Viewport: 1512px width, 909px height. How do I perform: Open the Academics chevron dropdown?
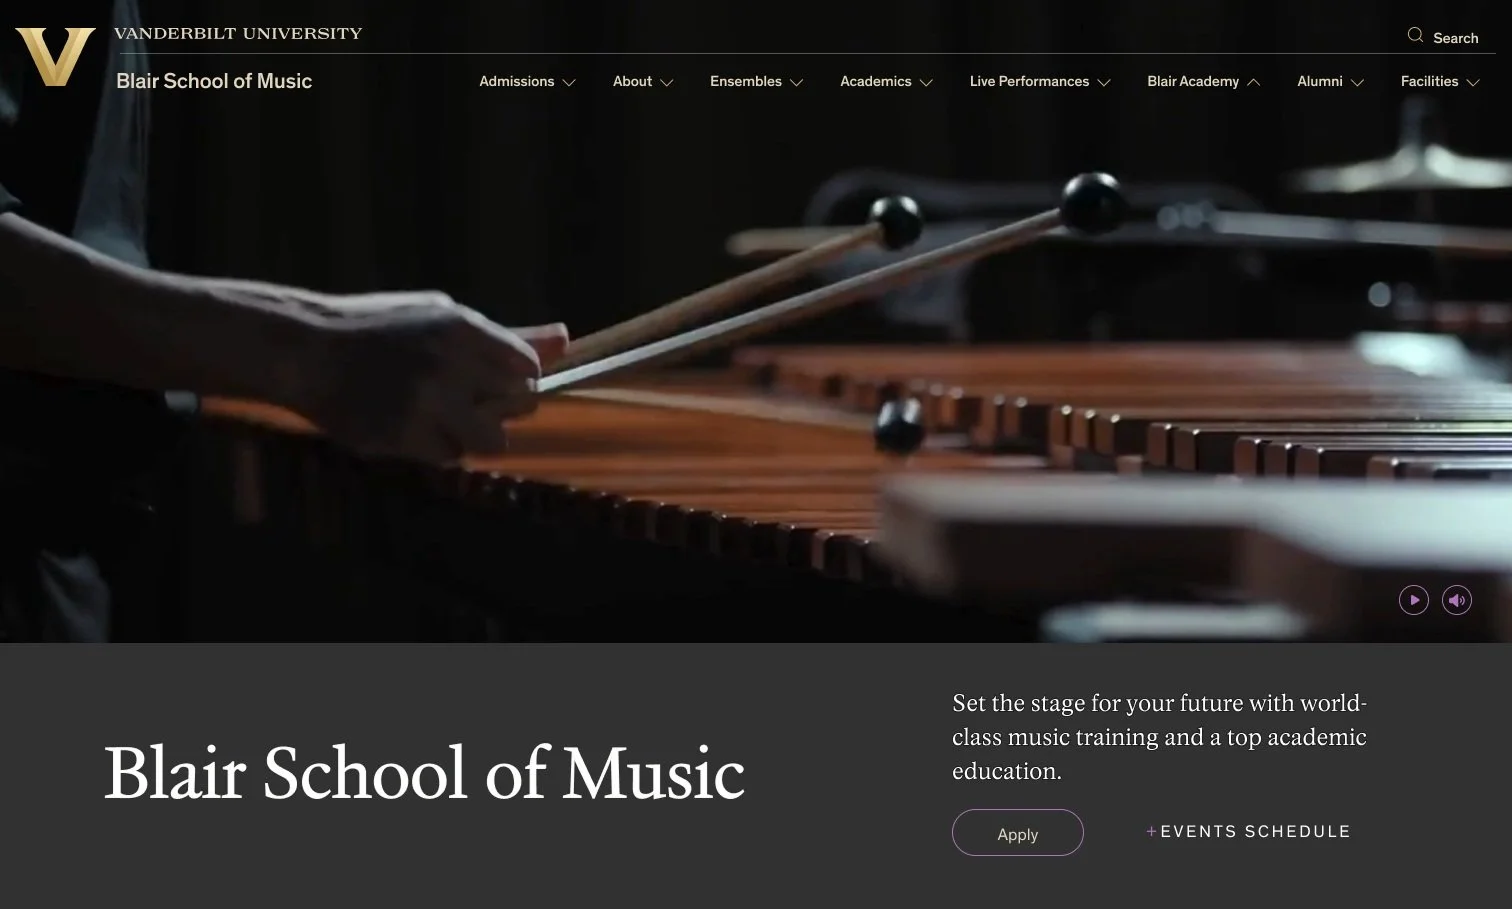coord(926,83)
